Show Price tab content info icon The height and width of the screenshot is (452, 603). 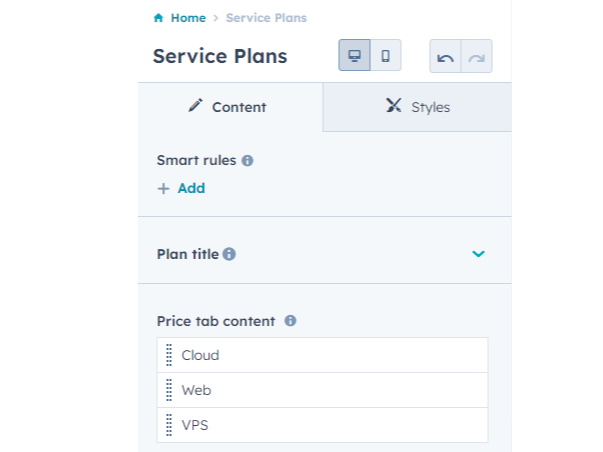(x=290, y=321)
